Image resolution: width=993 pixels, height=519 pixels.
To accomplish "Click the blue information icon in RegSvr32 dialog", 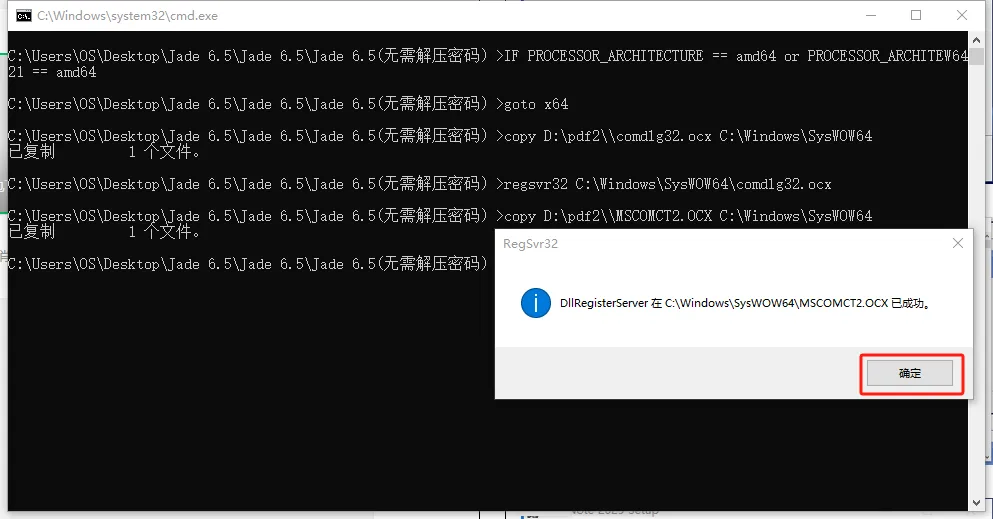I will 535,303.
